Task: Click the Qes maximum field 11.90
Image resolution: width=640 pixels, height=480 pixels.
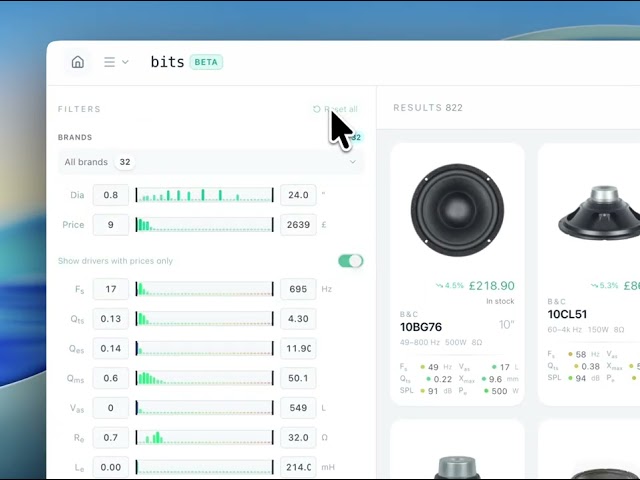Action: click(x=298, y=349)
